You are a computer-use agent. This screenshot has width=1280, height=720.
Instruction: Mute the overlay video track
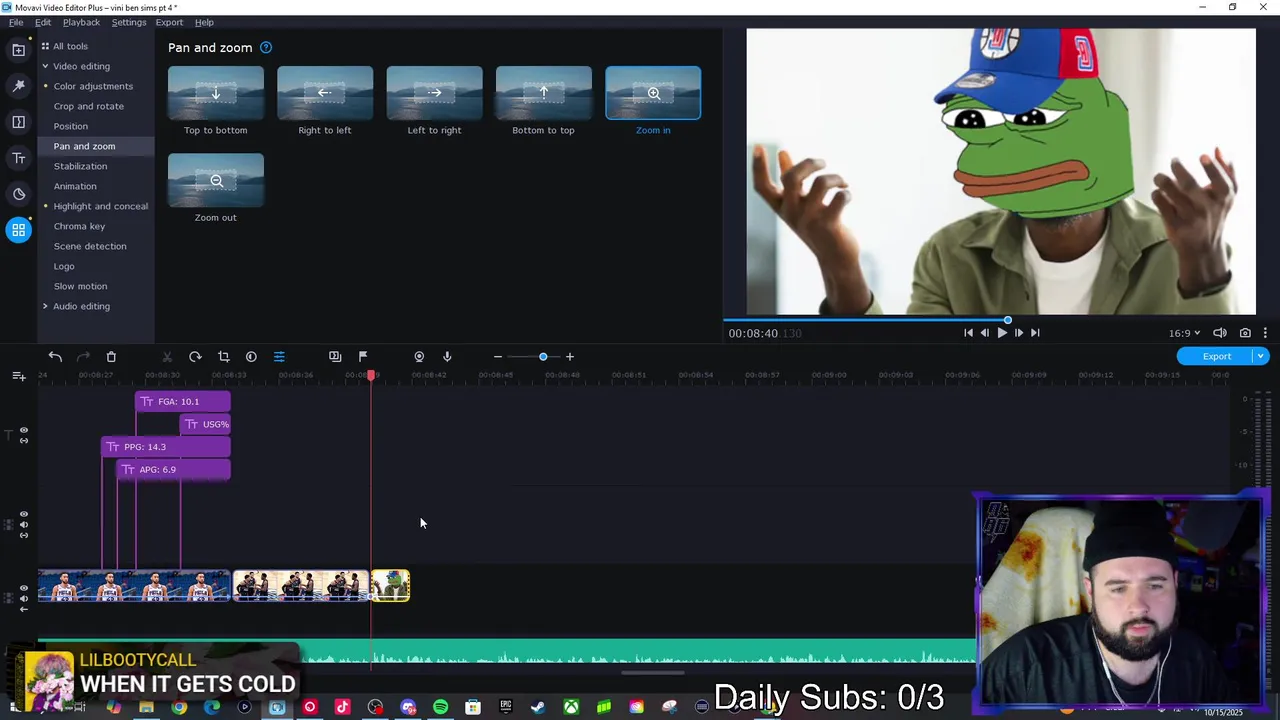(24, 524)
